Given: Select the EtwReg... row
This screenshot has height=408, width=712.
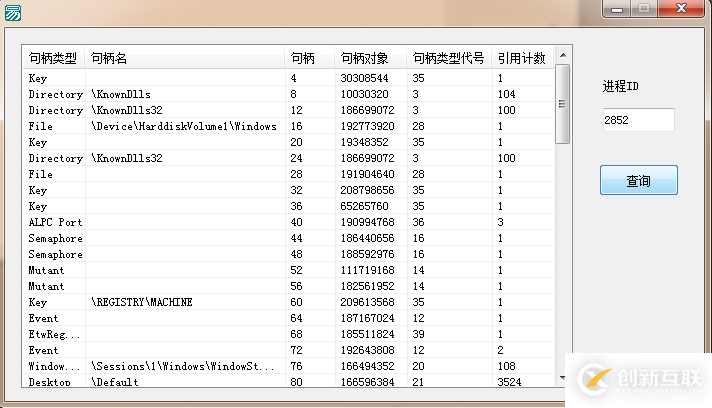Looking at the screenshot, I should tap(288, 334).
